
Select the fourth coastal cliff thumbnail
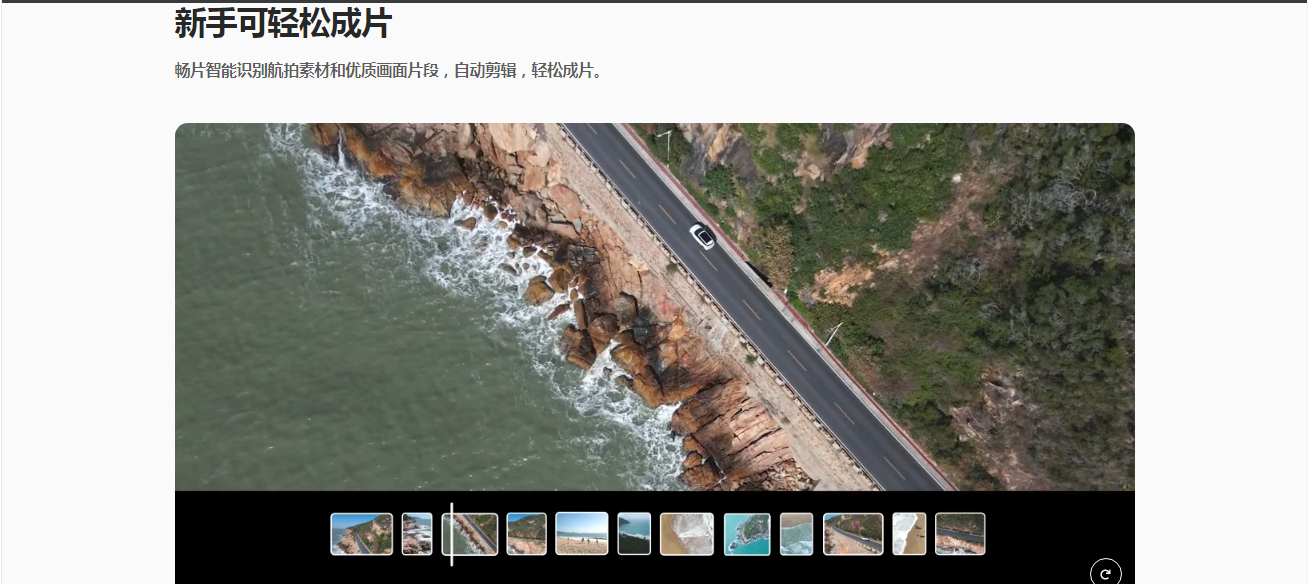click(526, 534)
